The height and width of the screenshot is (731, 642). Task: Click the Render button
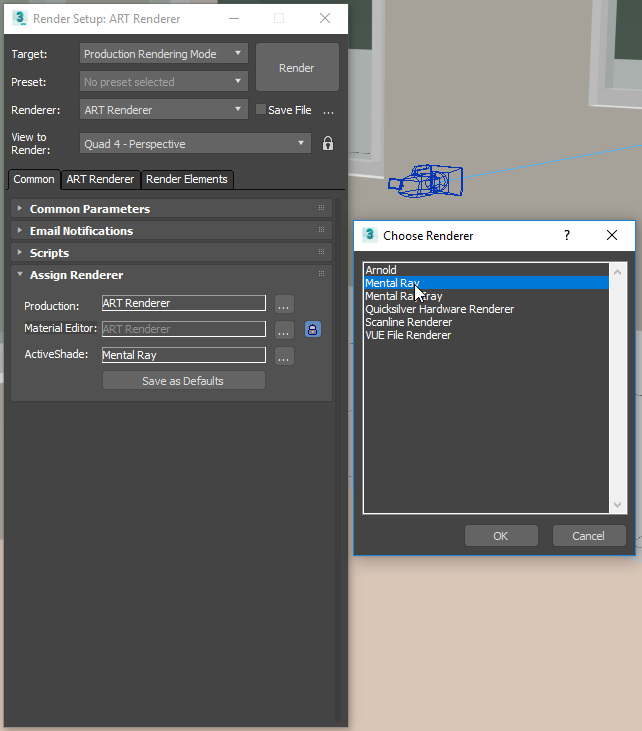tap(297, 68)
